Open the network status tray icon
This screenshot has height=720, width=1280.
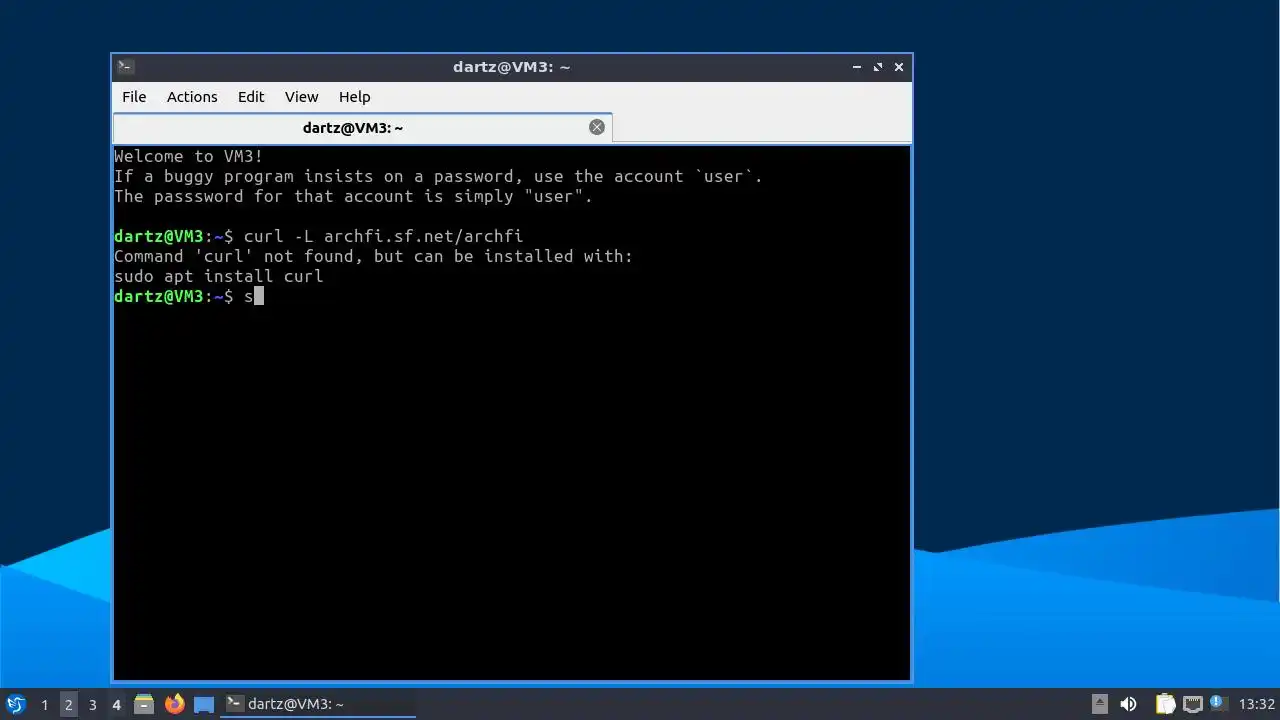pyautogui.click(x=1192, y=704)
